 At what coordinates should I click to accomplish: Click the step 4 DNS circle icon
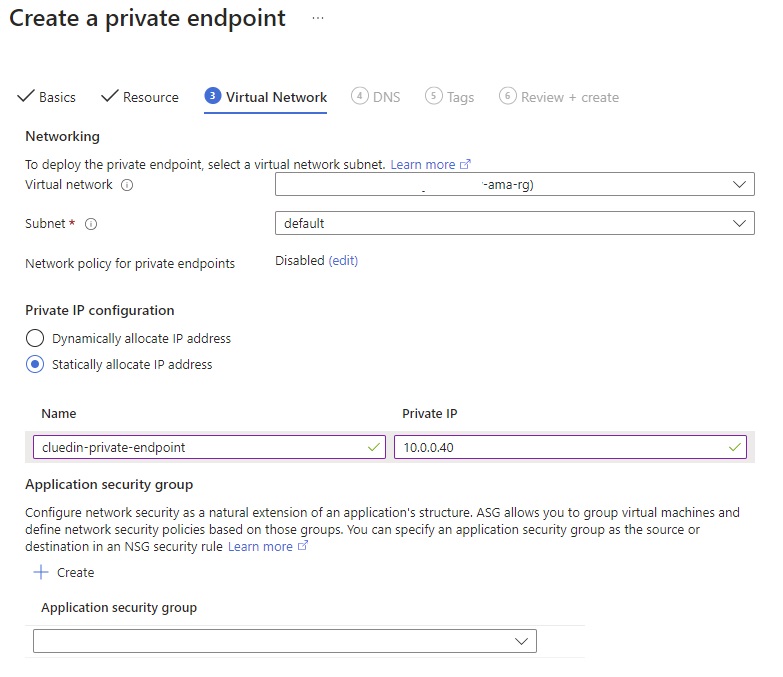tap(359, 96)
